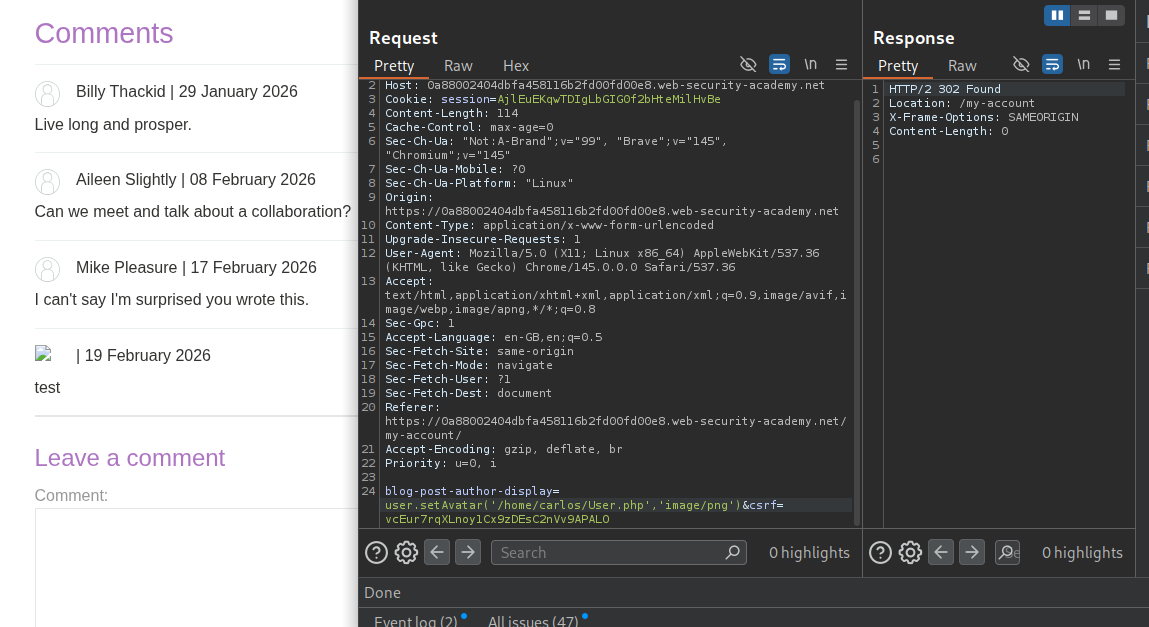Viewport: 1149px width, 627px height.
Task: Go to next match in Response search
Action: [x=971, y=552]
